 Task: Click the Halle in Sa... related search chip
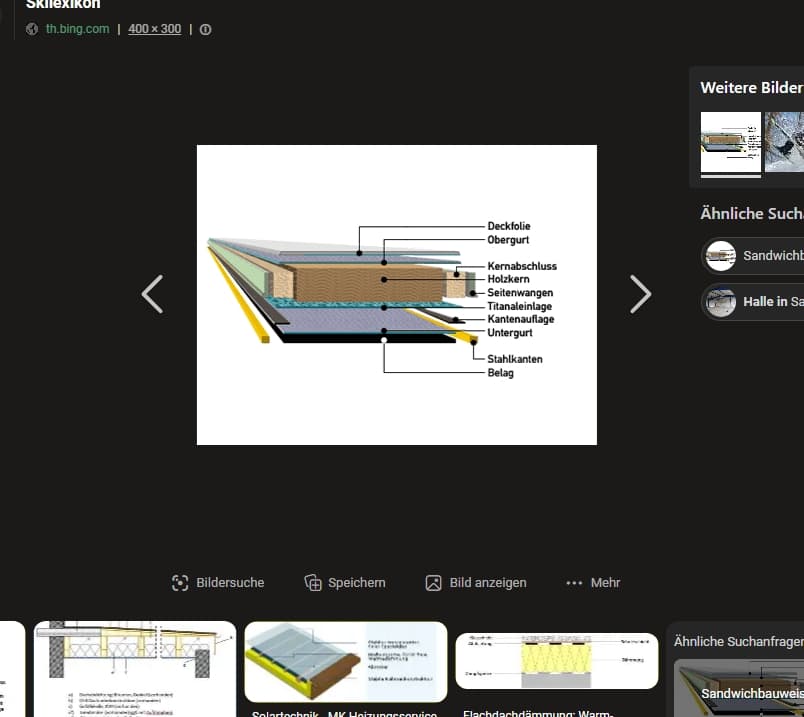[x=753, y=302]
